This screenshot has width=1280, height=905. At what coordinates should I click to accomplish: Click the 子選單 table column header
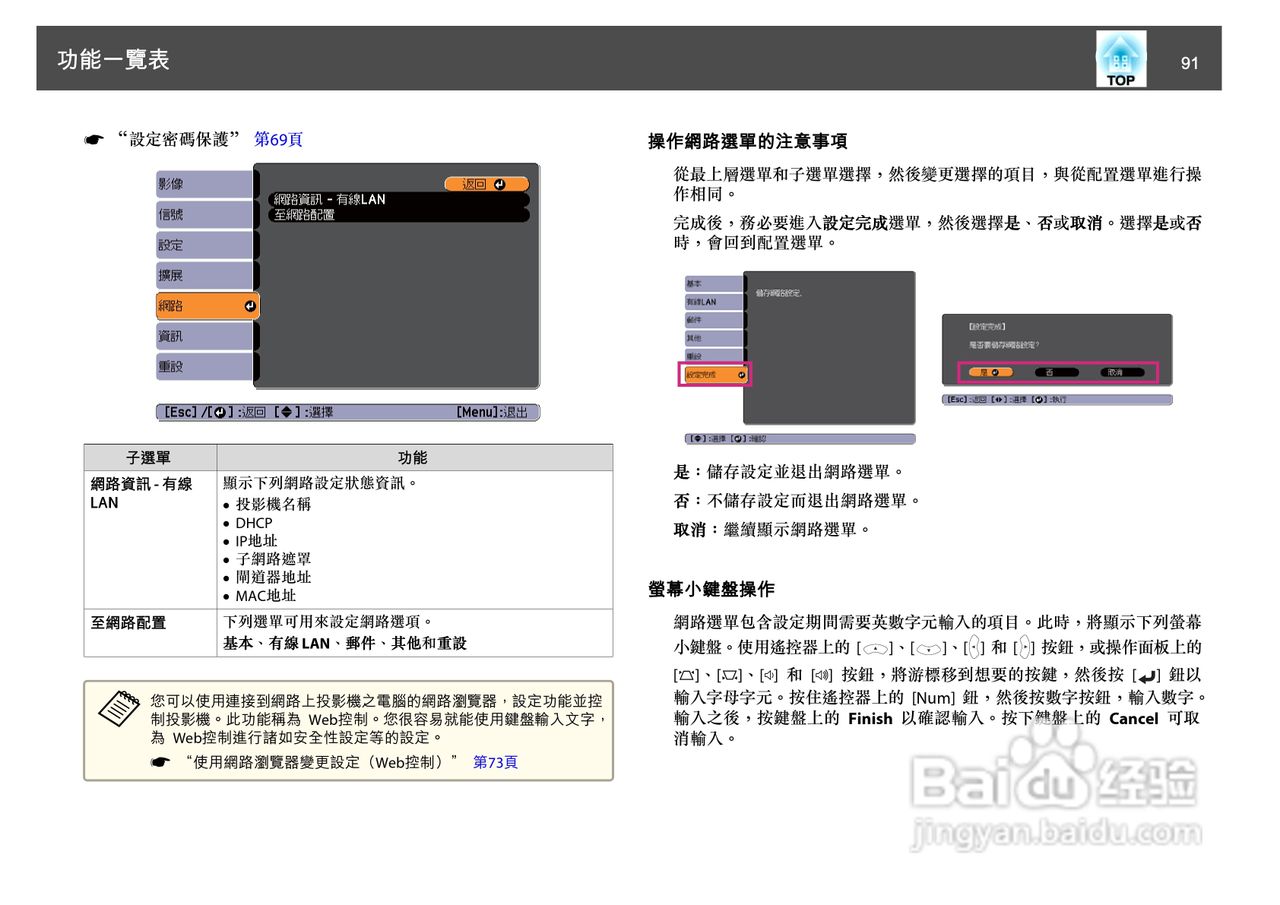click(x=149, y=457)
